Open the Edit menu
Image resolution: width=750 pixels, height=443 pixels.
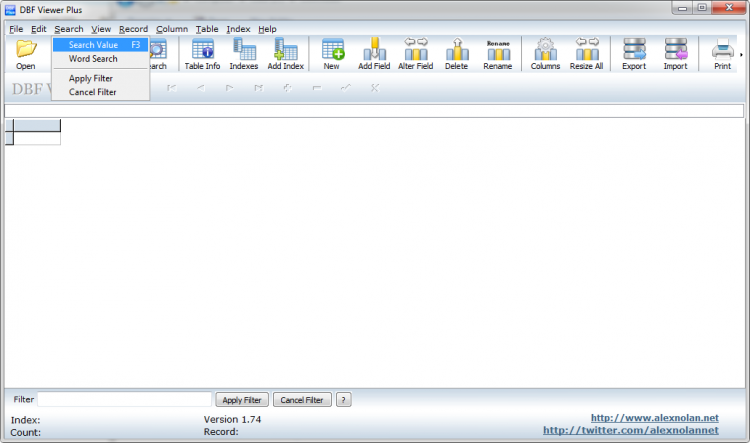(x=39, y=29)
